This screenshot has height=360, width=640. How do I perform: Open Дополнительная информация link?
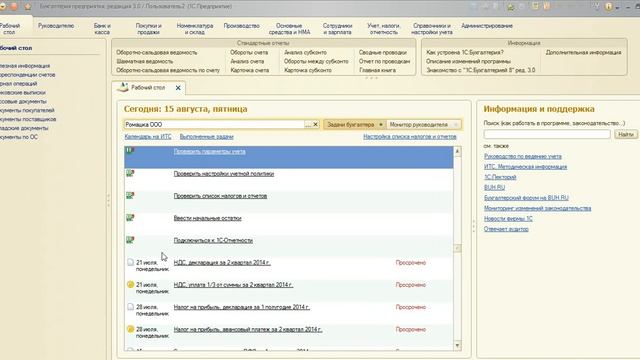tap(583, 52)
